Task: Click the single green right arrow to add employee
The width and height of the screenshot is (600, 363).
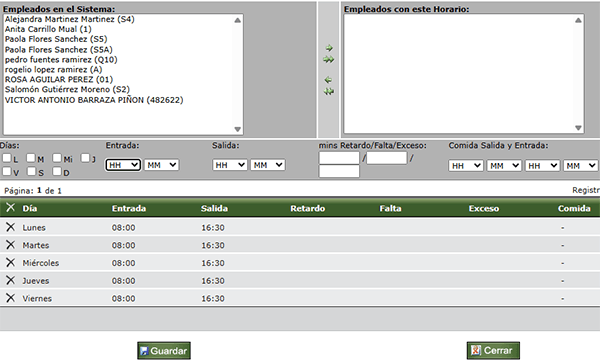Action: (x=329, y=48)
